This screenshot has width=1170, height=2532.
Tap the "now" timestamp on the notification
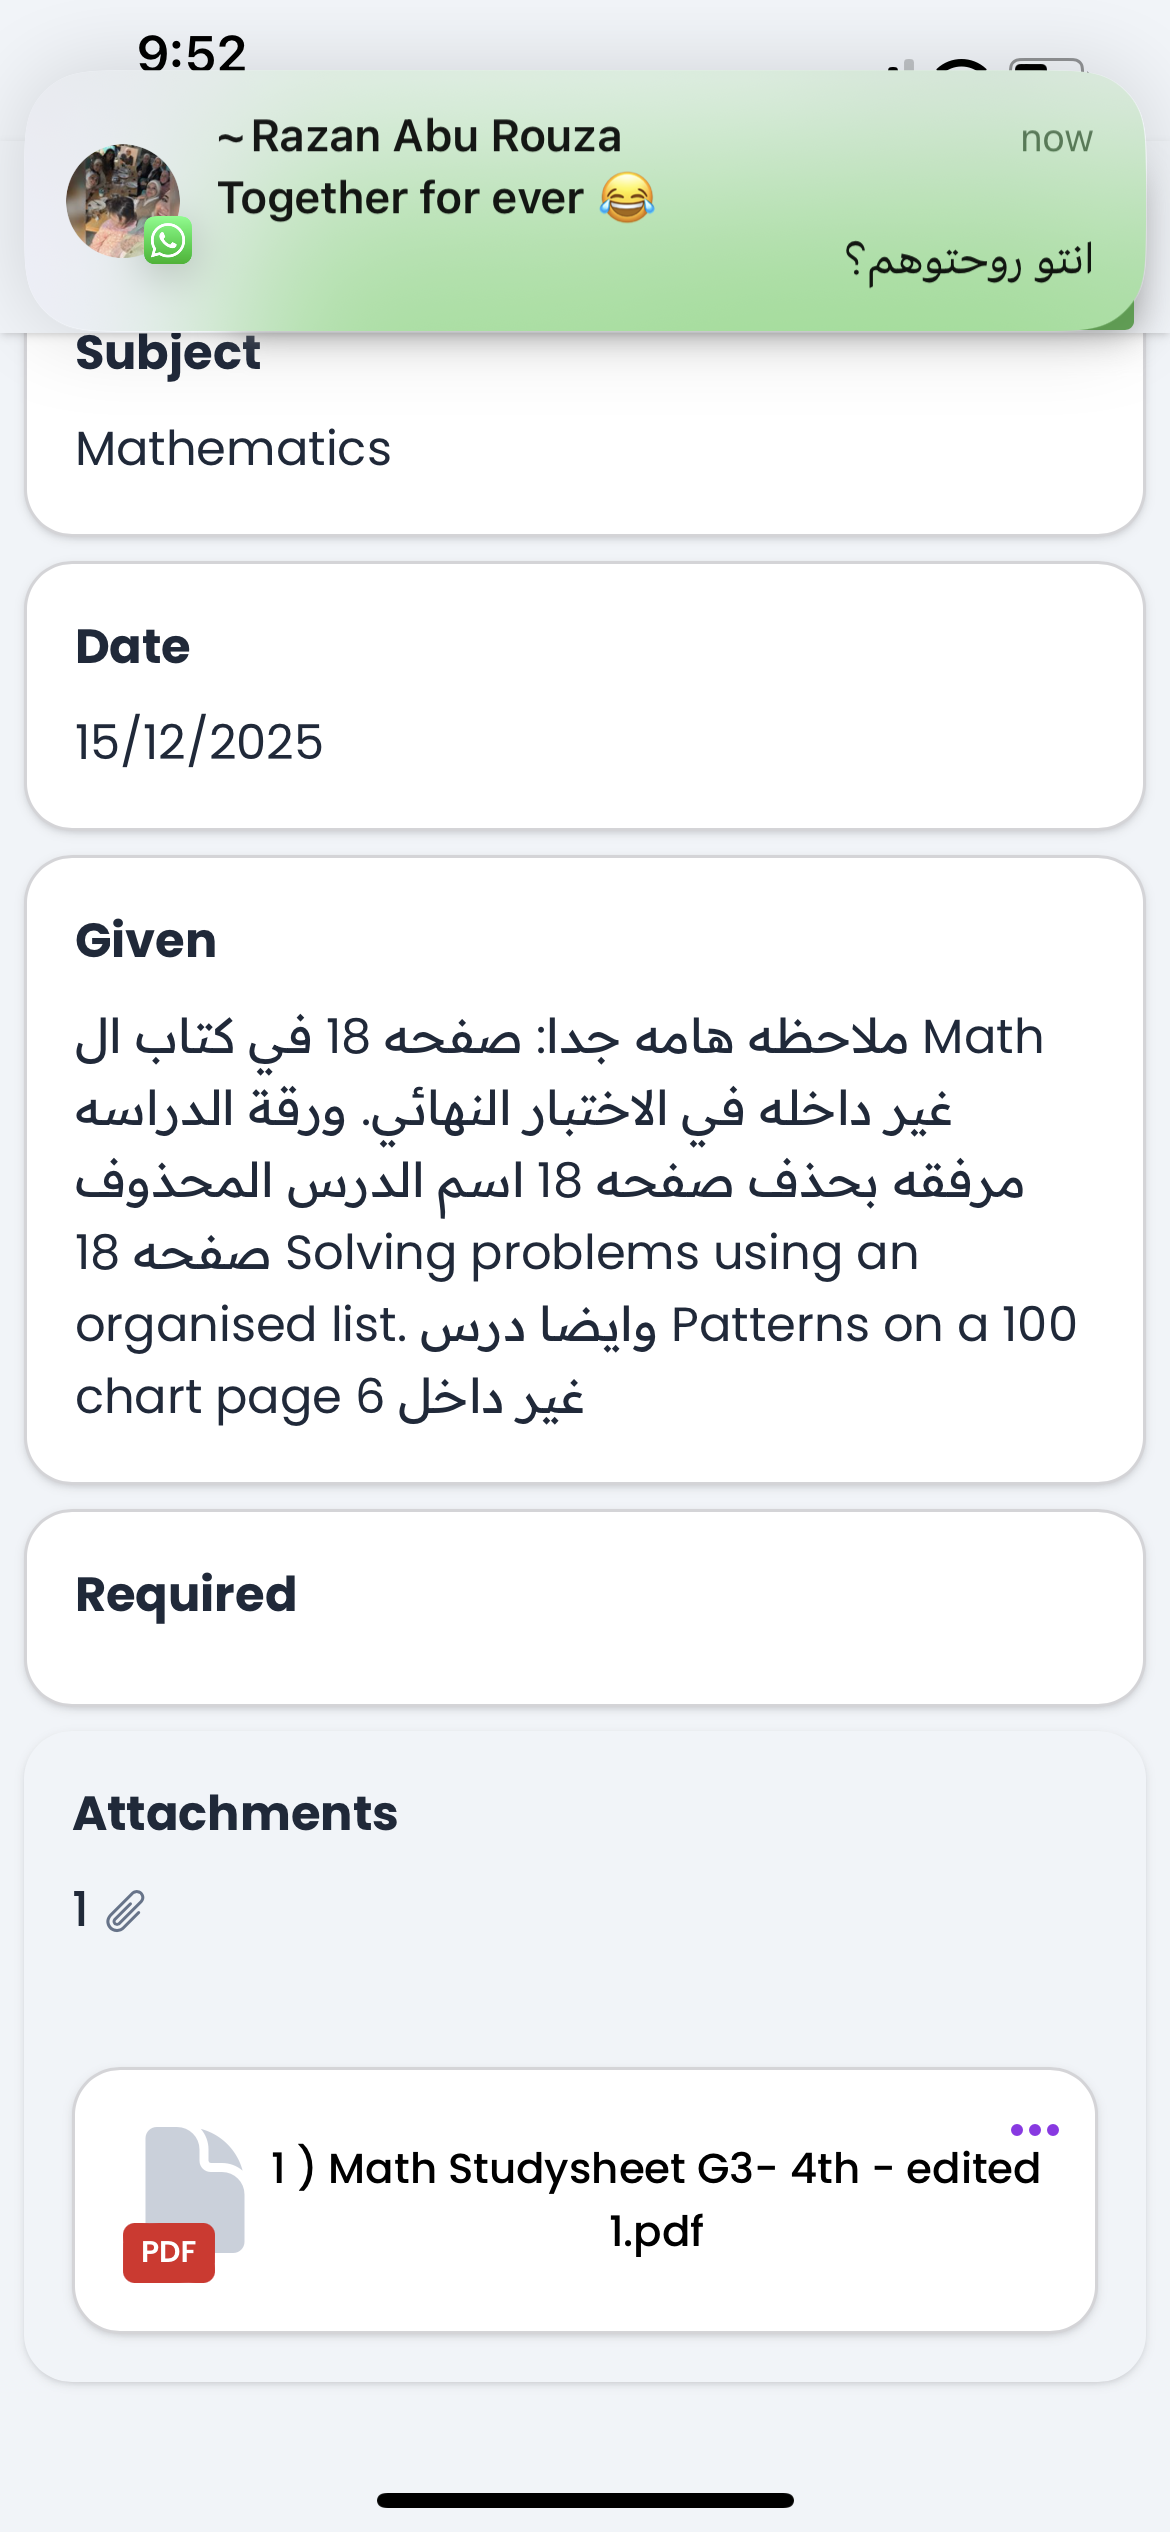point(1056,139)
